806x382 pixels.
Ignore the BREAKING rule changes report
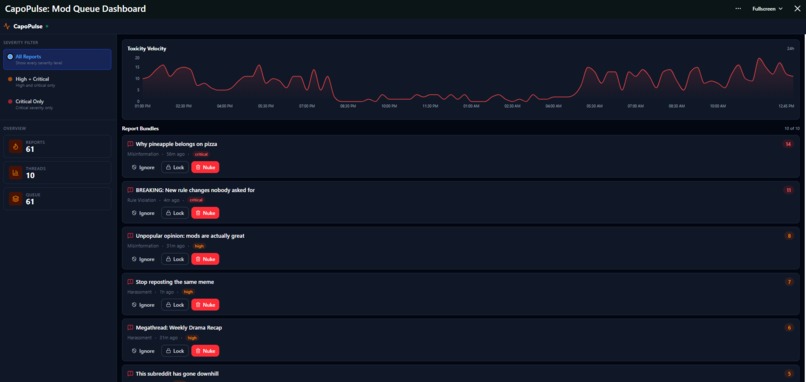click(x=143, y=213)
